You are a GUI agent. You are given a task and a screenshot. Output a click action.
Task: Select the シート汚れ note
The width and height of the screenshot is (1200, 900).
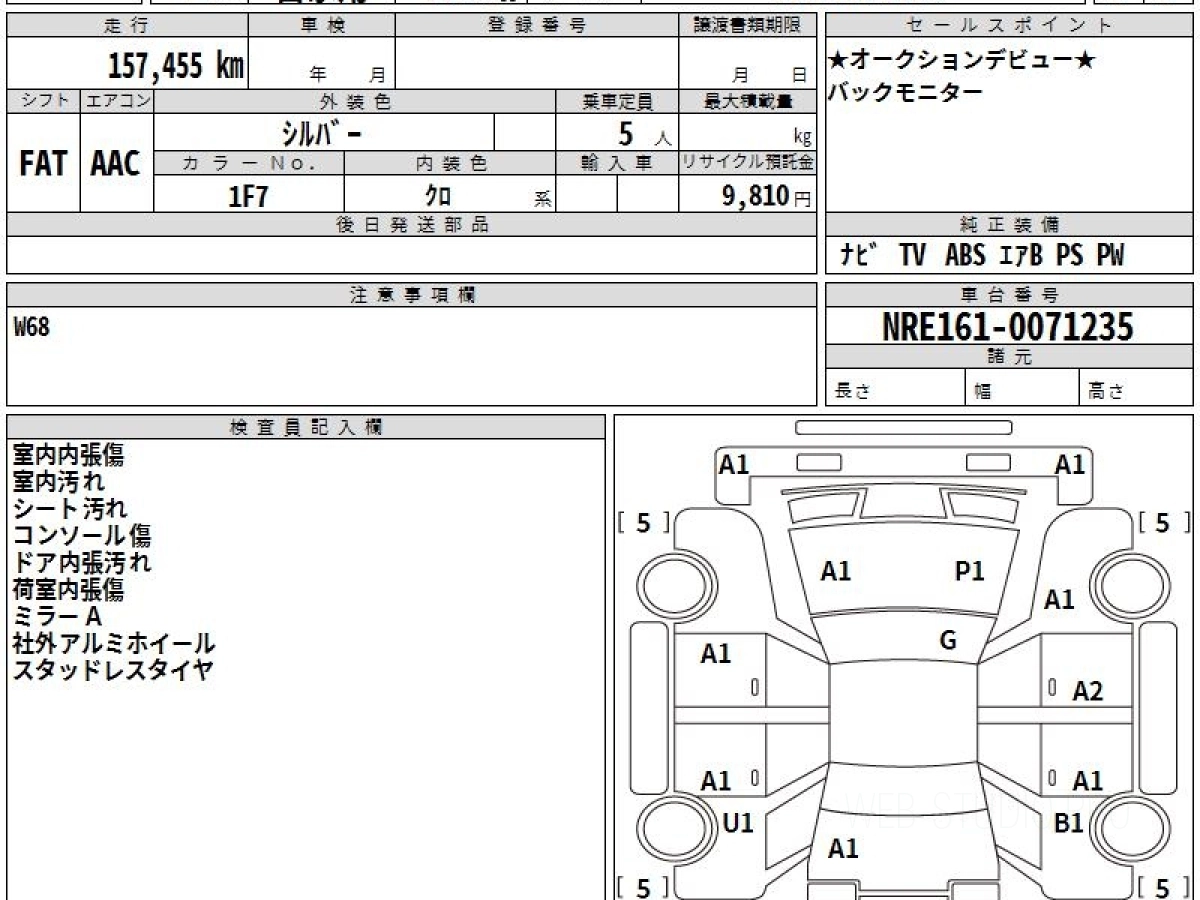(70, 510)
